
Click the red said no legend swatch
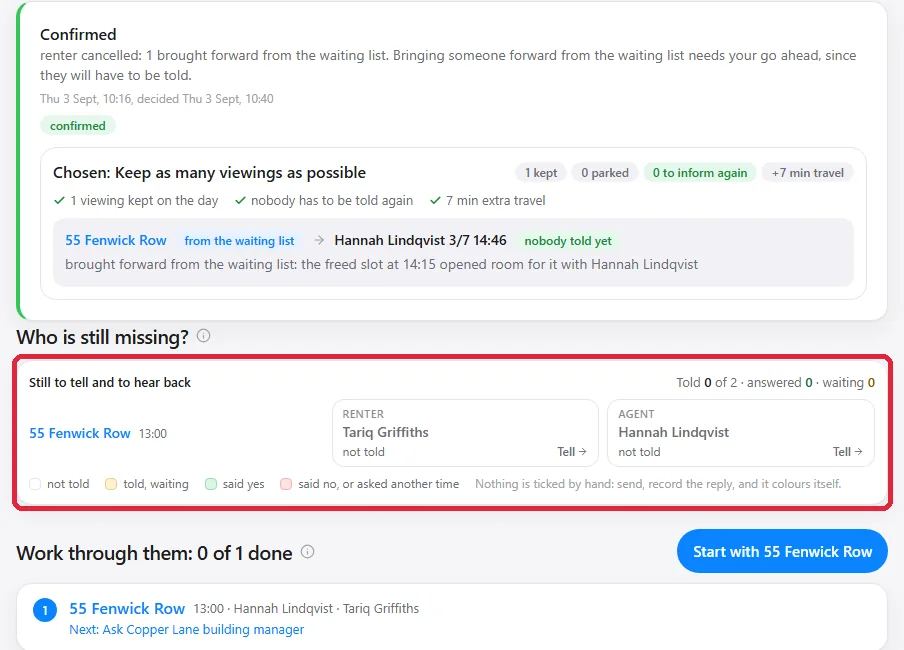(286, 484)
